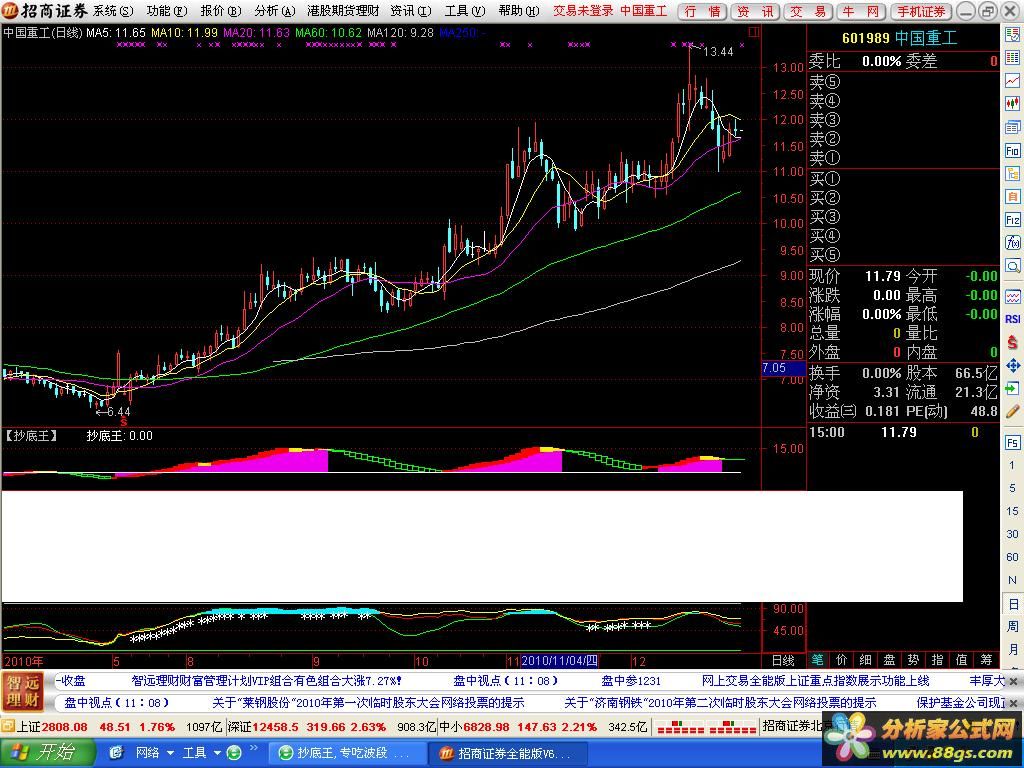Show the intraday line chart icon
This screenshot has height=768, width=1024.
click(1012, 81)
